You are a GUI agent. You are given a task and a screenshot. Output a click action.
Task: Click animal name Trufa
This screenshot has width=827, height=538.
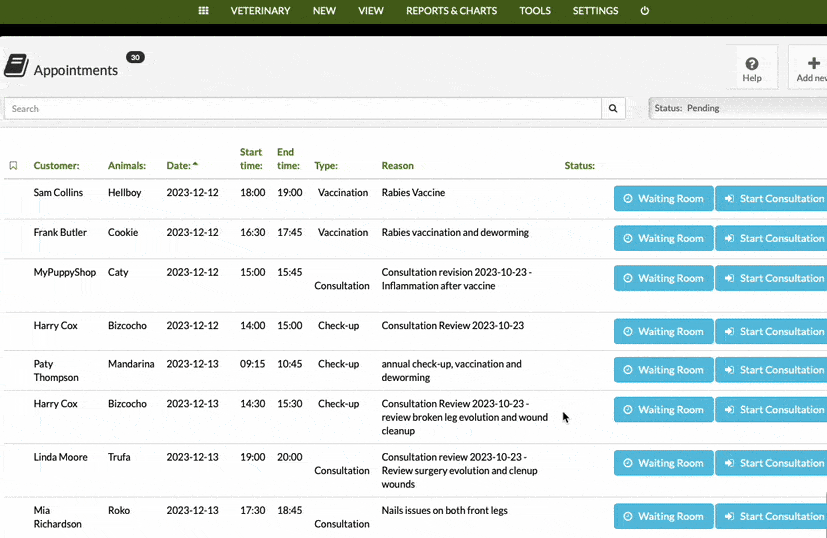pos(119,457)
